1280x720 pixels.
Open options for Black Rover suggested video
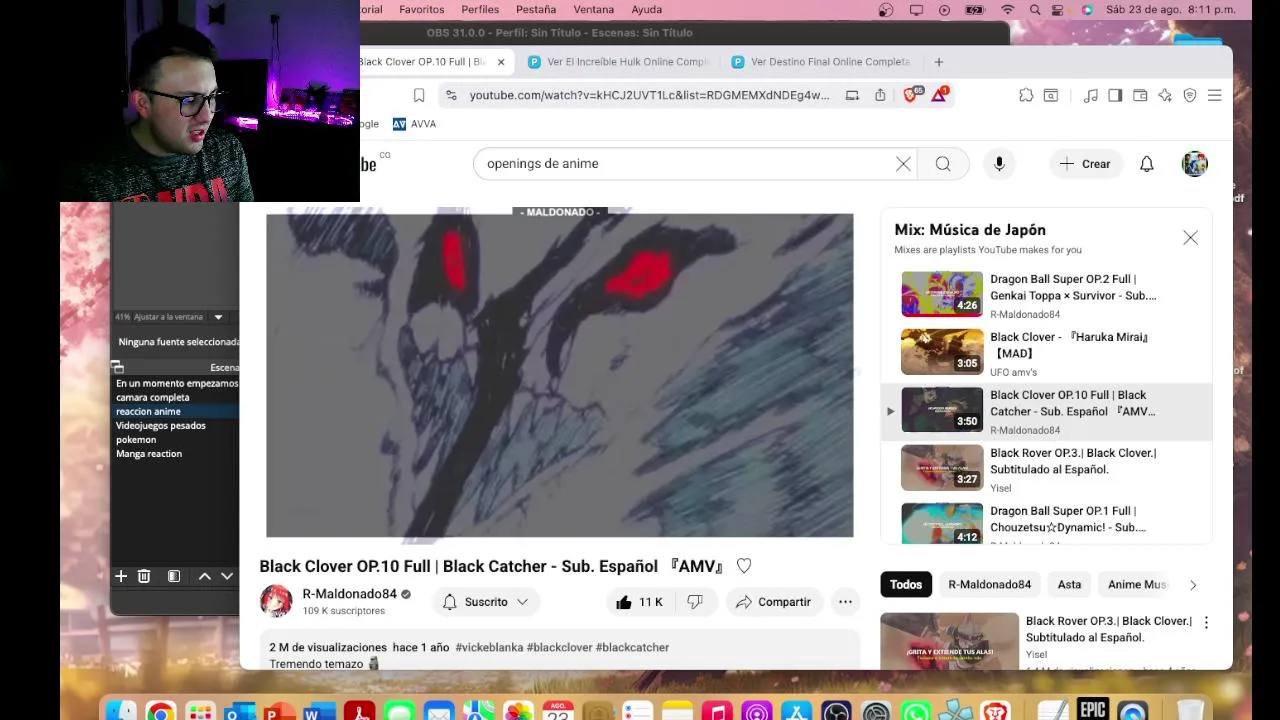[1206, 622]
